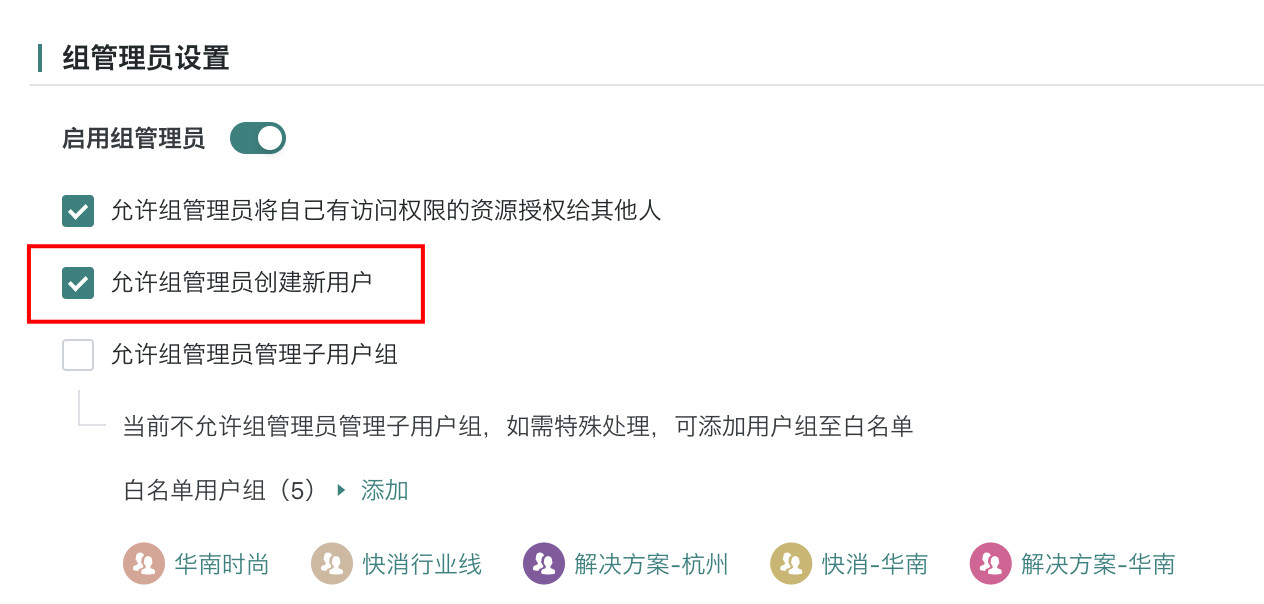The height and width of the screenshot is (604, 1264).
Task: Open the 解决方案-华南 group name
Action: [x=1097, y=564]
